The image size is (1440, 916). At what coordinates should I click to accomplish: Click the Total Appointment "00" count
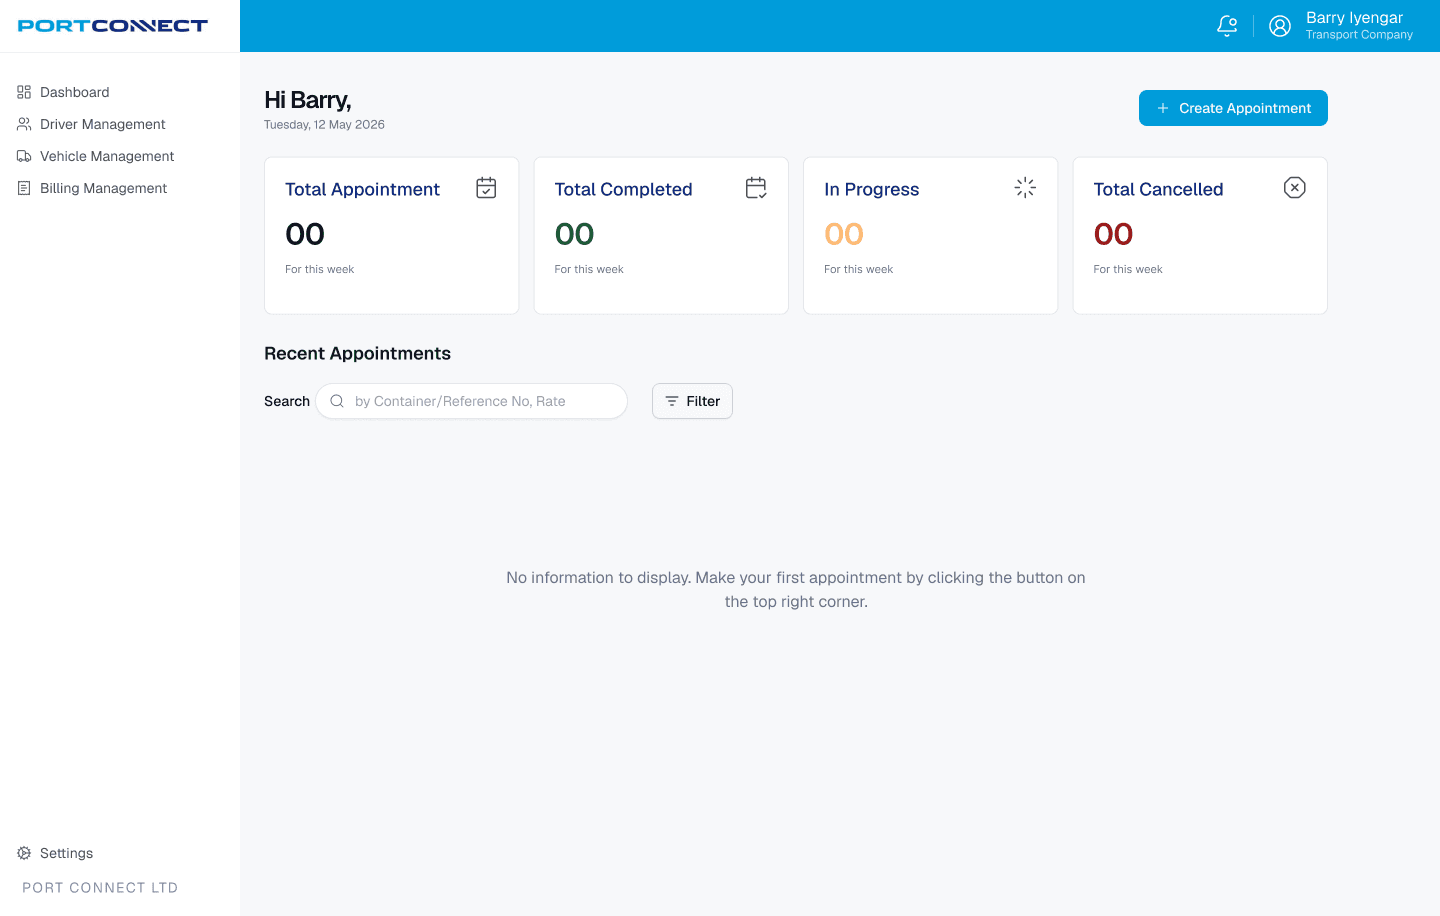click(x=305, y=234)
